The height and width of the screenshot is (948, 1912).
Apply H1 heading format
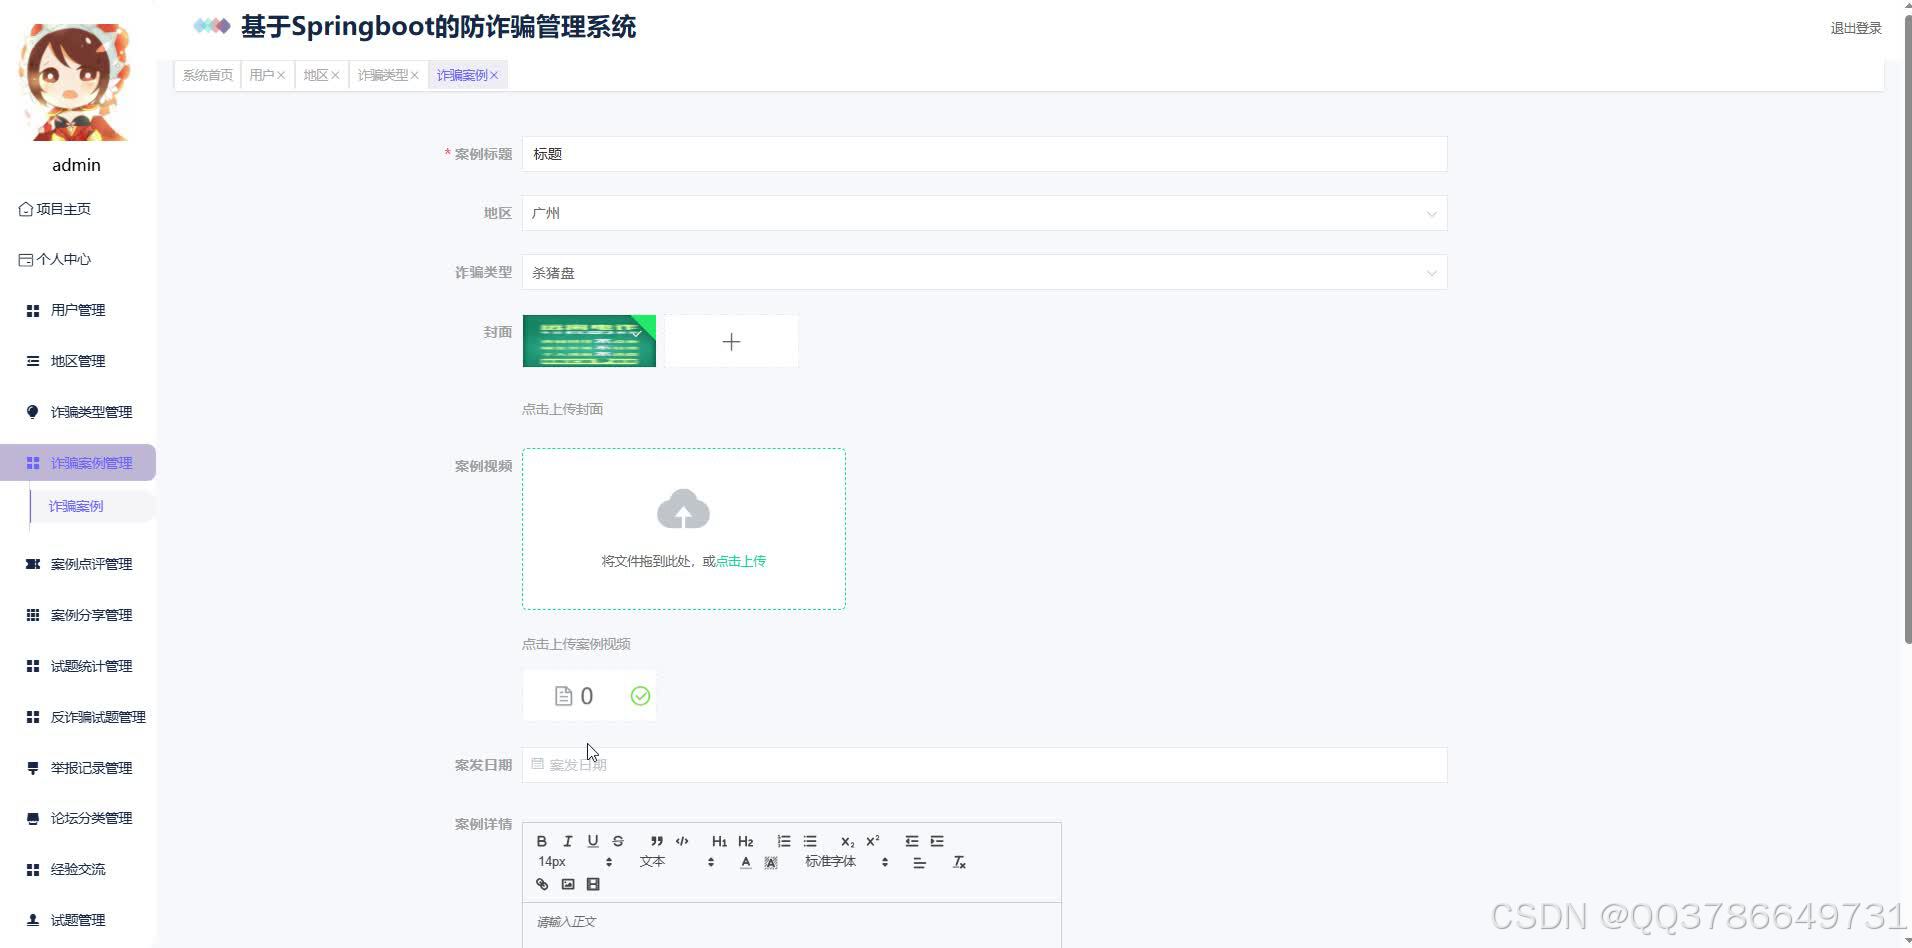(x=719, y=841)
